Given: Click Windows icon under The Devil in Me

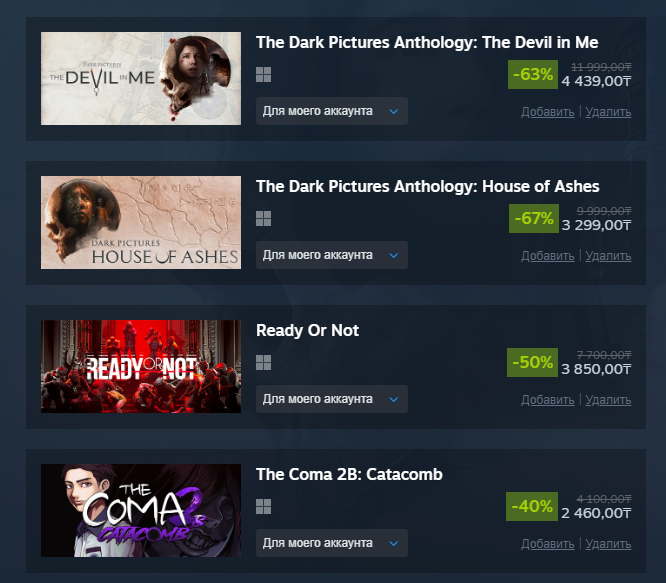Looking at the screenshot, I should click(263, 75).
